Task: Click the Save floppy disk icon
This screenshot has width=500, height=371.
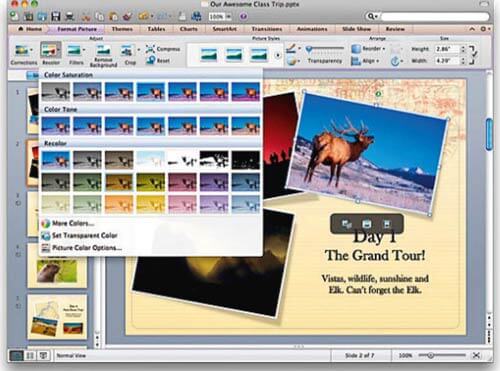Action: (x=55, y=16)
